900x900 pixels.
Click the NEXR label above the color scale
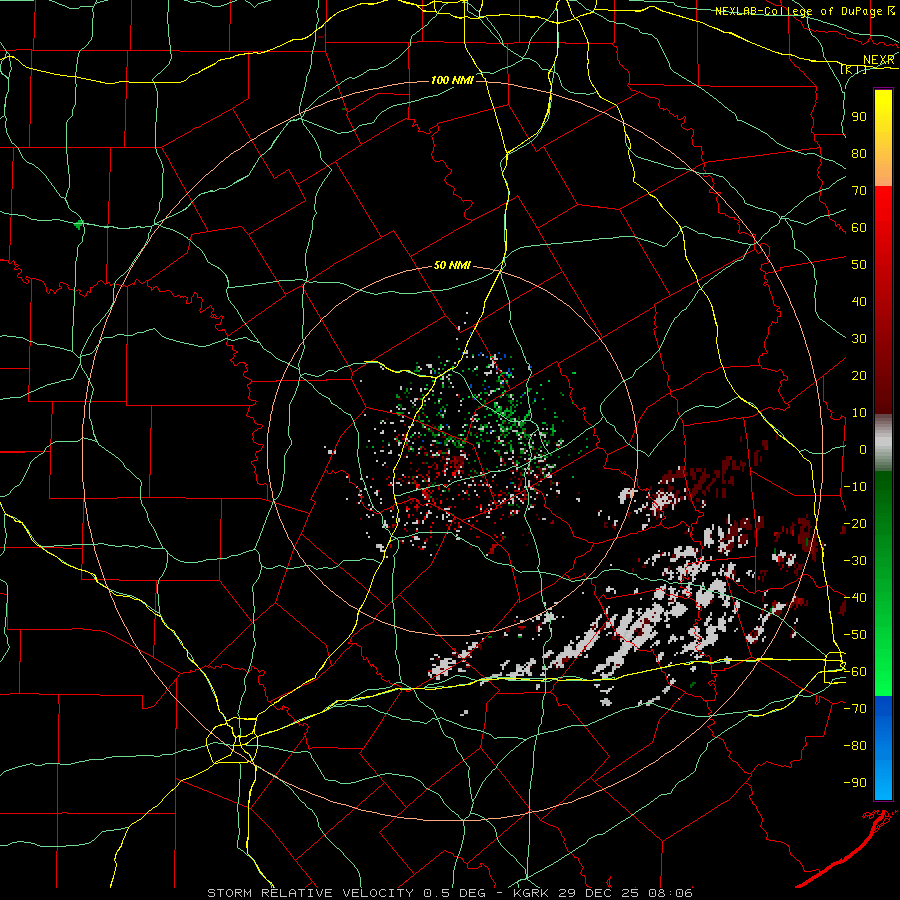(x=878, y=60)
